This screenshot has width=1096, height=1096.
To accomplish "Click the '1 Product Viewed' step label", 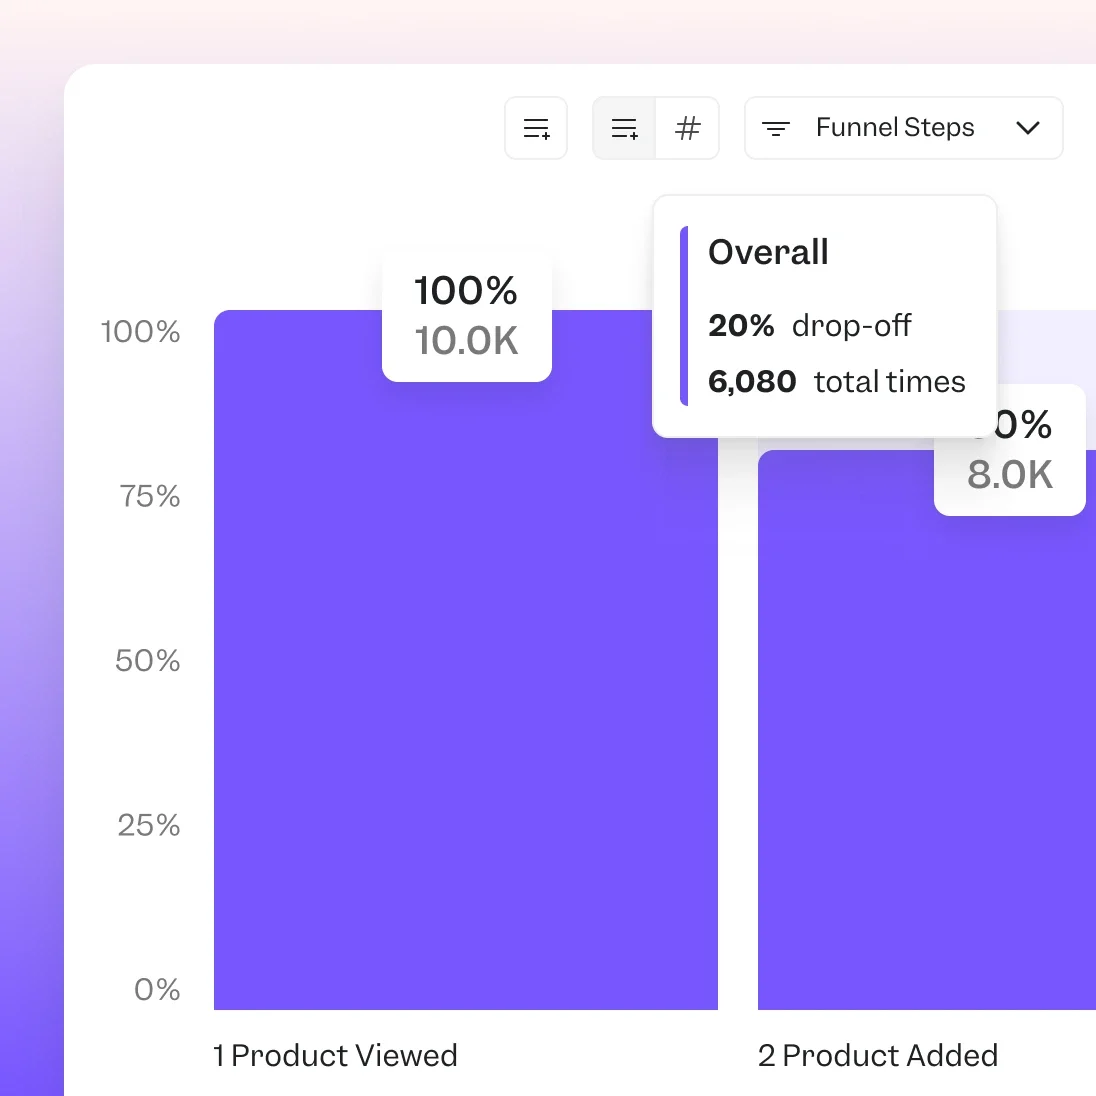I will tap(335, 1055).
